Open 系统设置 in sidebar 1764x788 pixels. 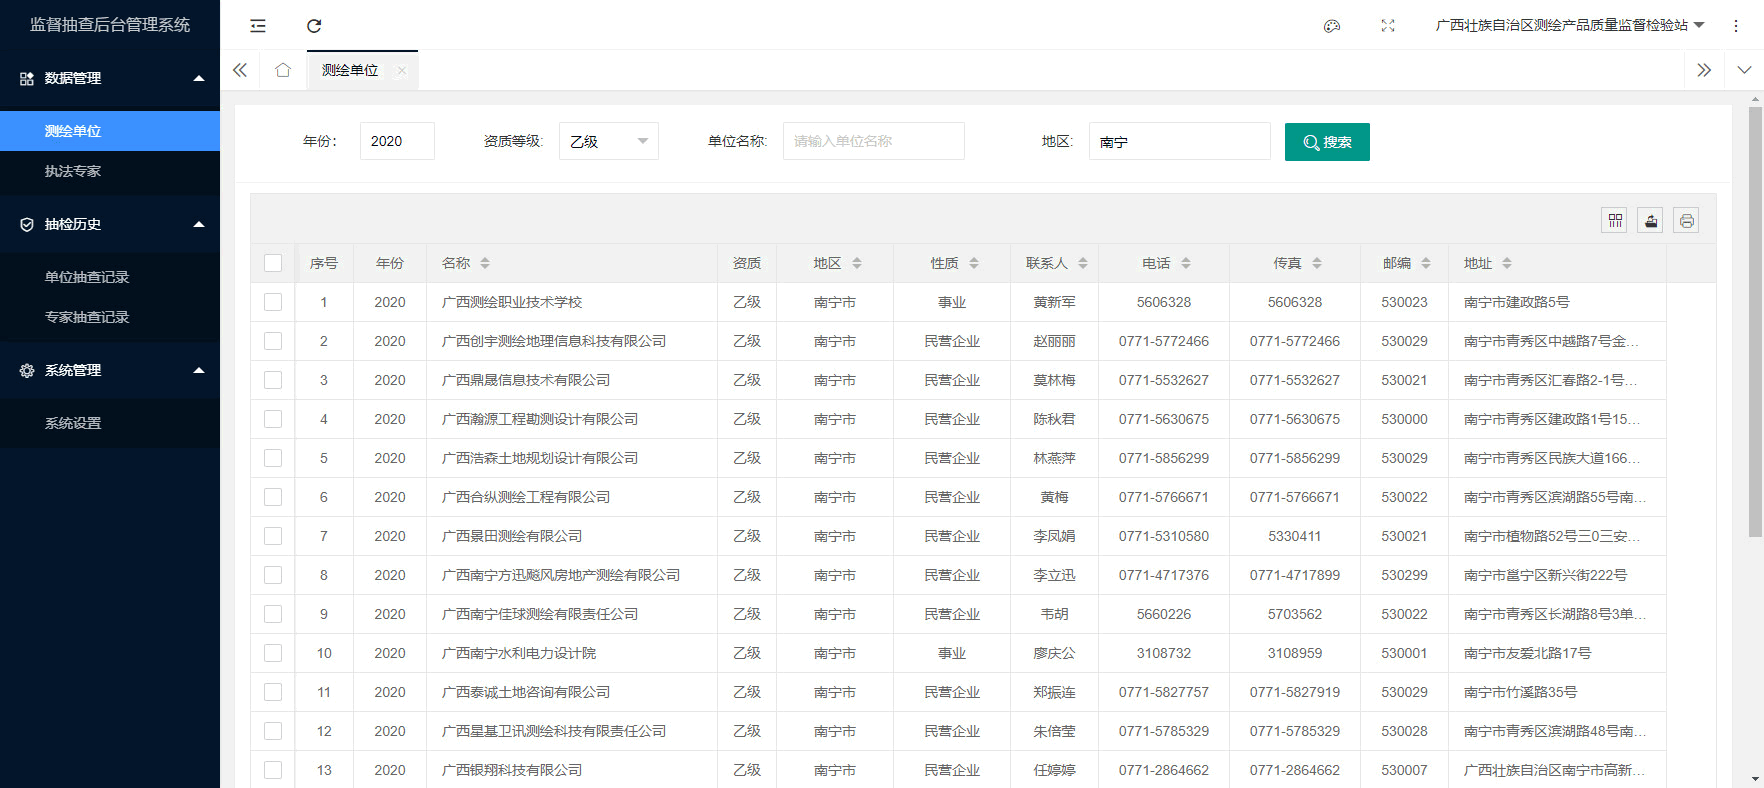point(110,423)
